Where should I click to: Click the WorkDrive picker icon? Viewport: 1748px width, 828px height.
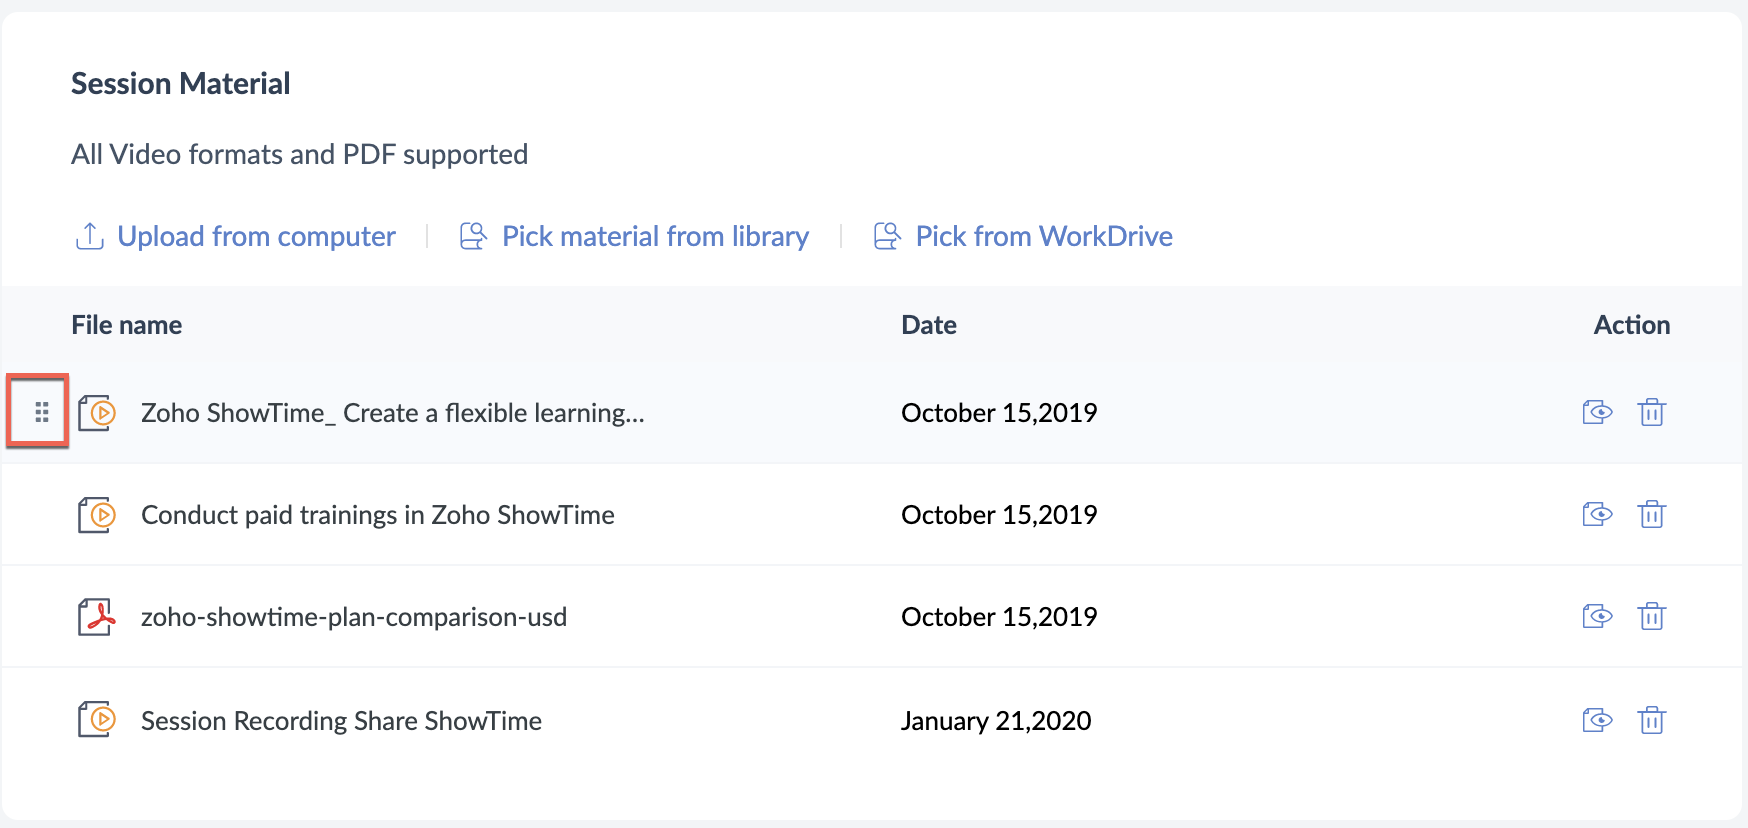[887, 236]
